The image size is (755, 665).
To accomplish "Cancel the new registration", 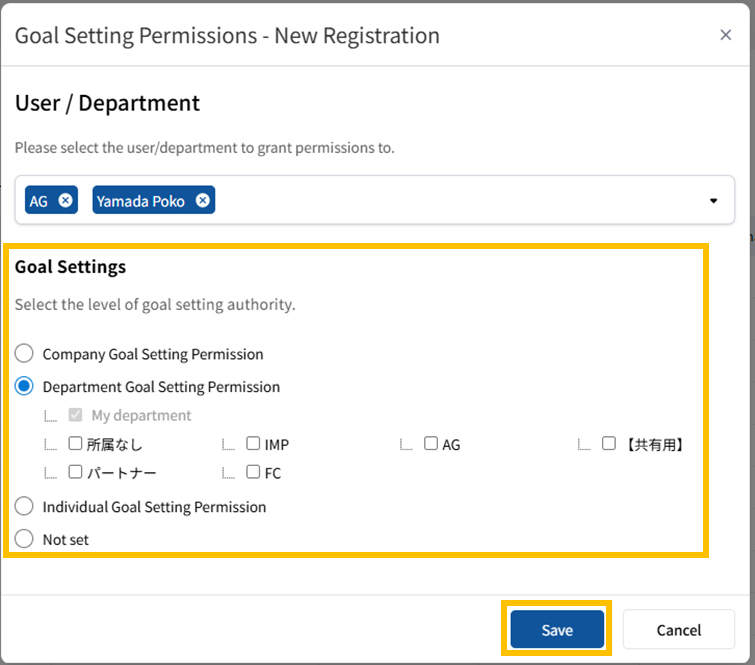I will click(x=678, y=630).
